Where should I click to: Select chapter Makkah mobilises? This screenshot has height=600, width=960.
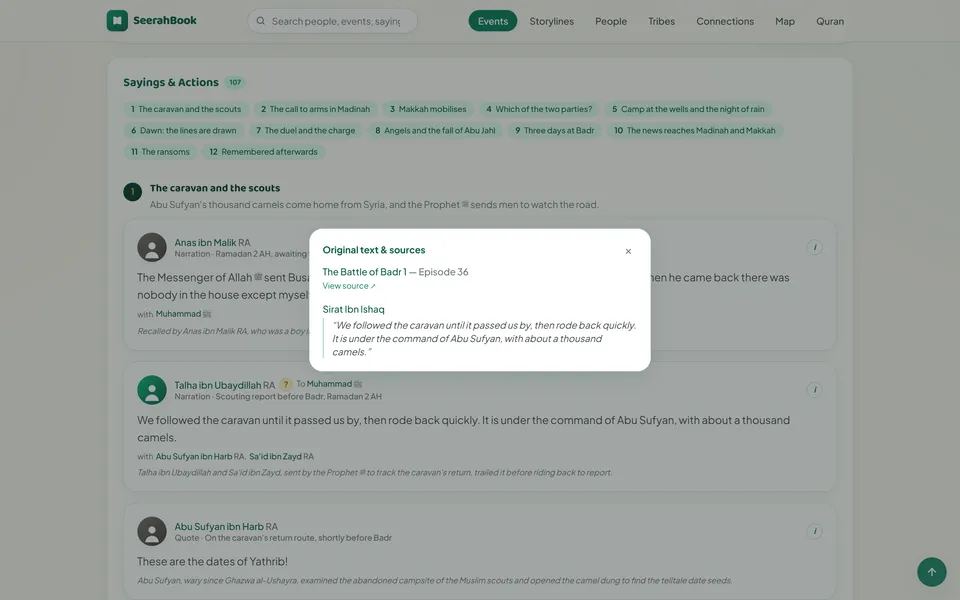(x=428, y=109)
